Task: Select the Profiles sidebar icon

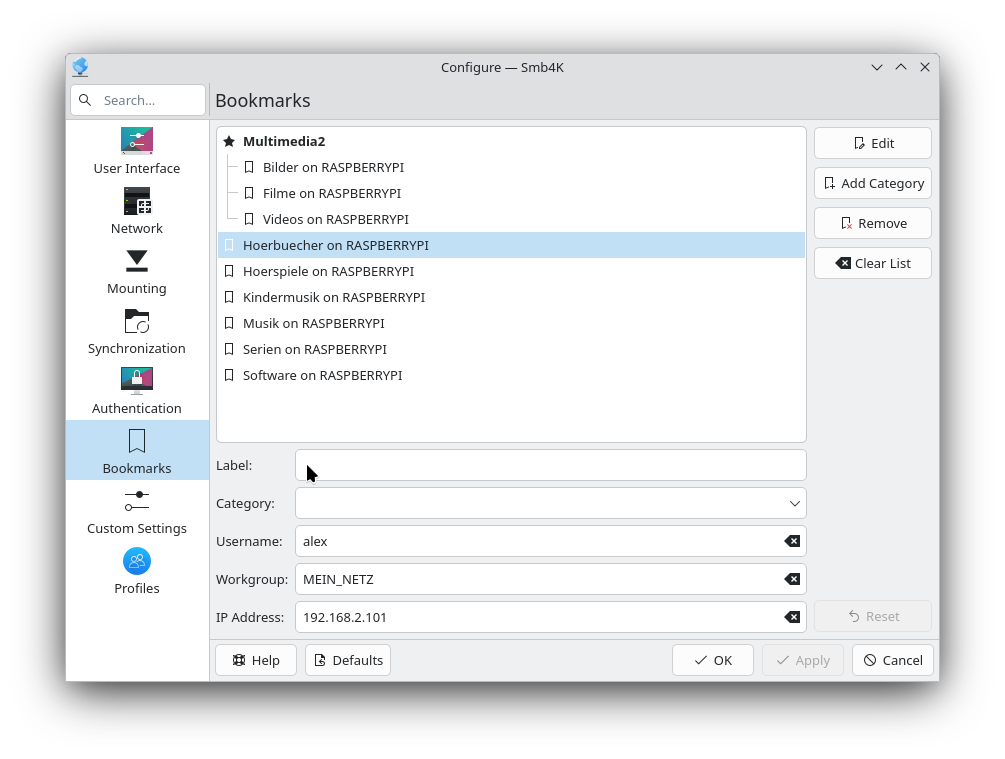Action: (x=137, y=561)
